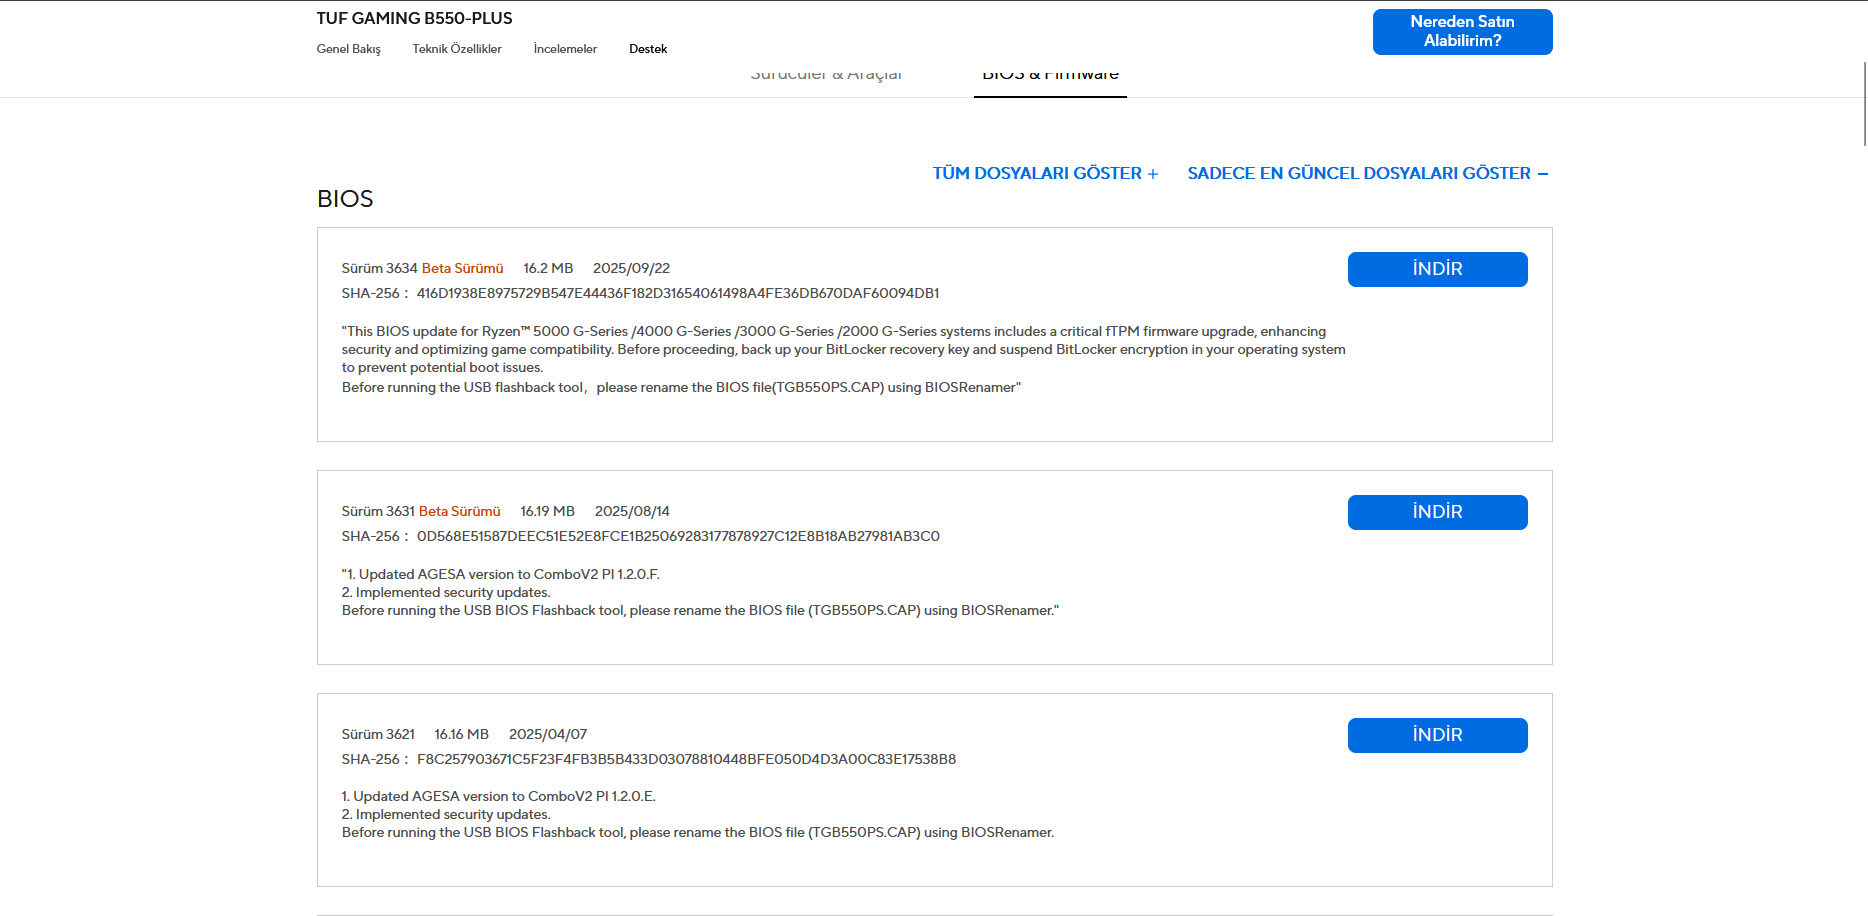This screenshot has width=1868, height=916.
Task: Download BIOS version 3631 with İNDİR
Action: click(1437, 512)
